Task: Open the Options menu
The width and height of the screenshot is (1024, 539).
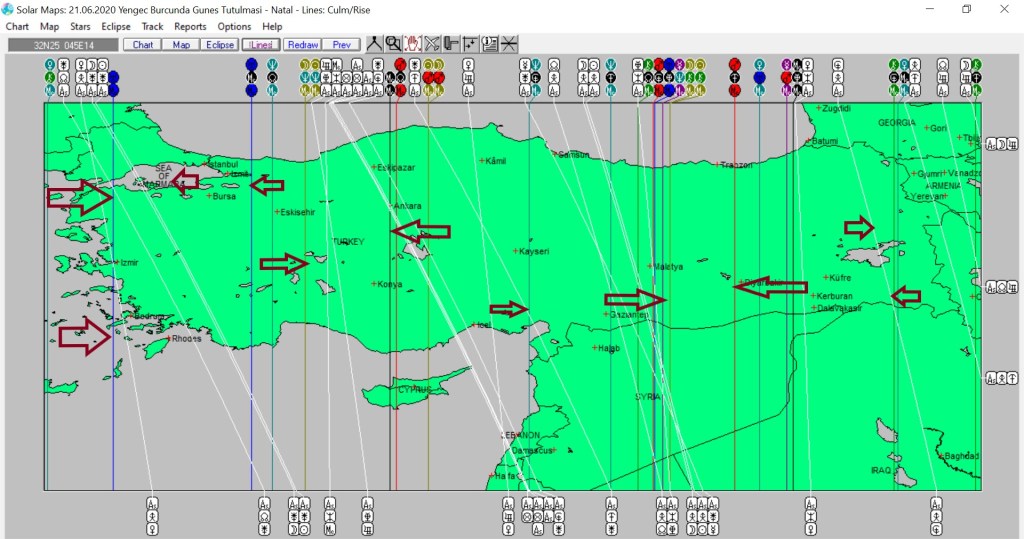Action: pyautogui.click(x=234, y=26)
